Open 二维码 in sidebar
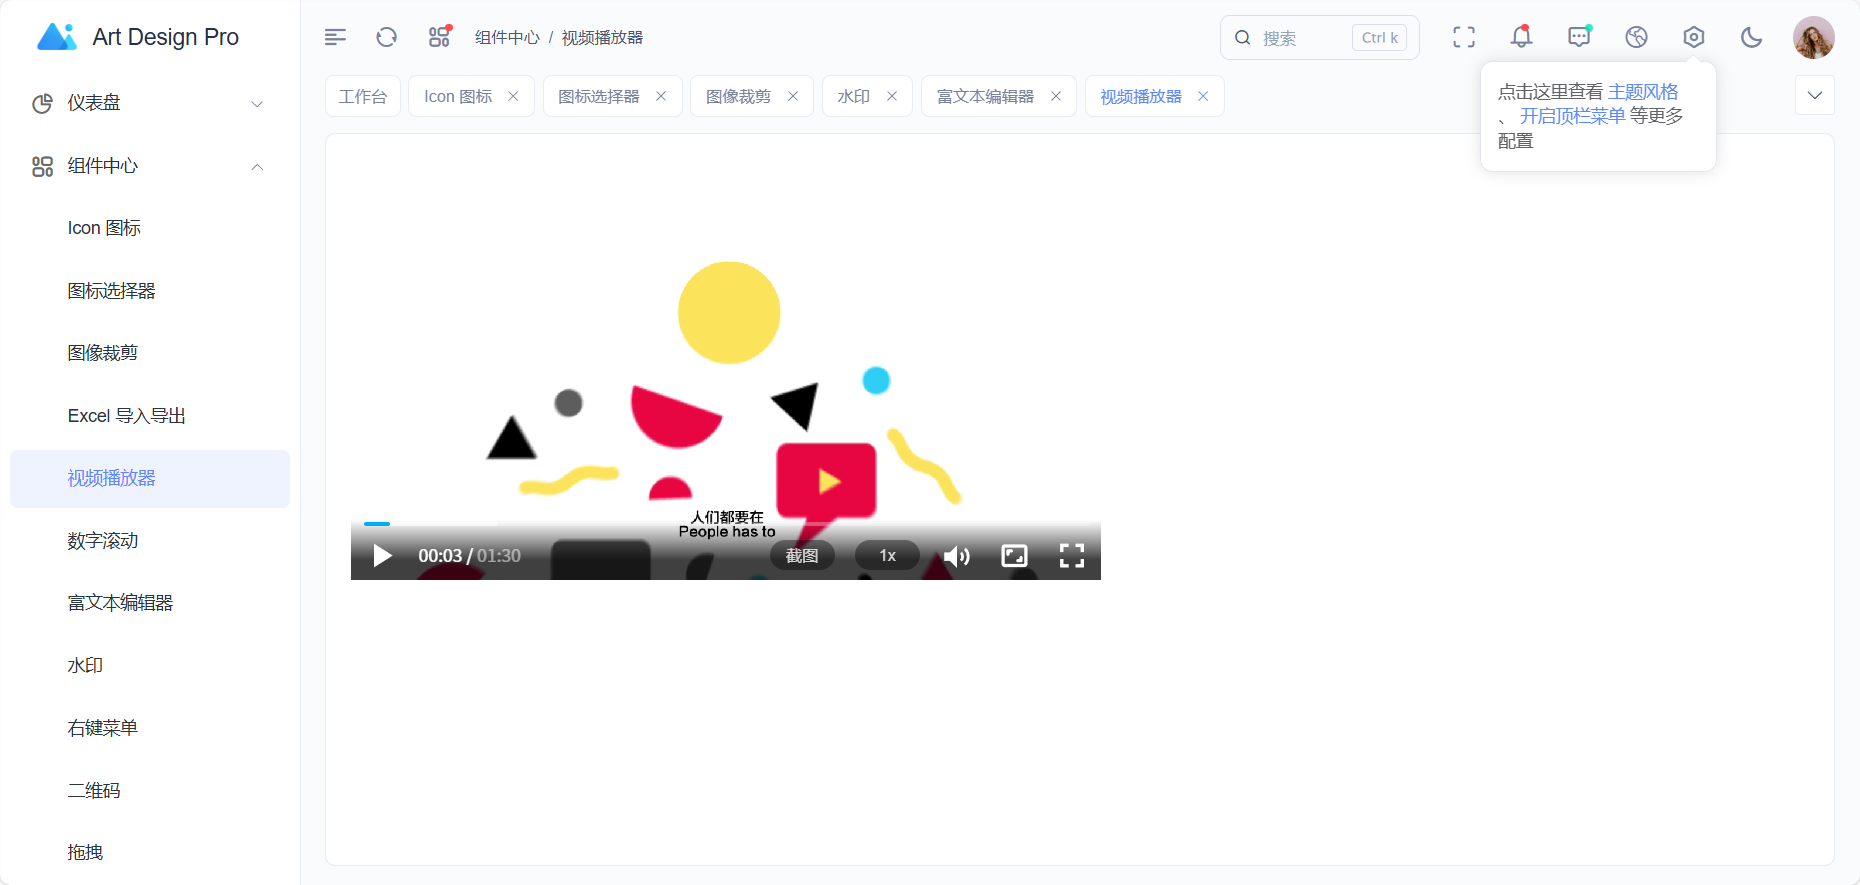Image resolution: width=1860 pixels, height=885 pixels. [150, 791]
